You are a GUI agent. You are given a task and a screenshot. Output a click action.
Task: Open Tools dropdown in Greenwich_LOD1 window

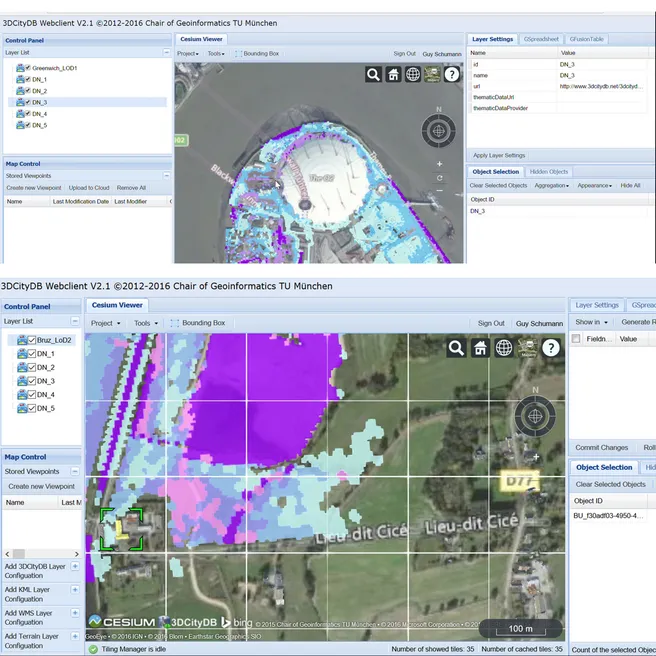coord(216,54)
